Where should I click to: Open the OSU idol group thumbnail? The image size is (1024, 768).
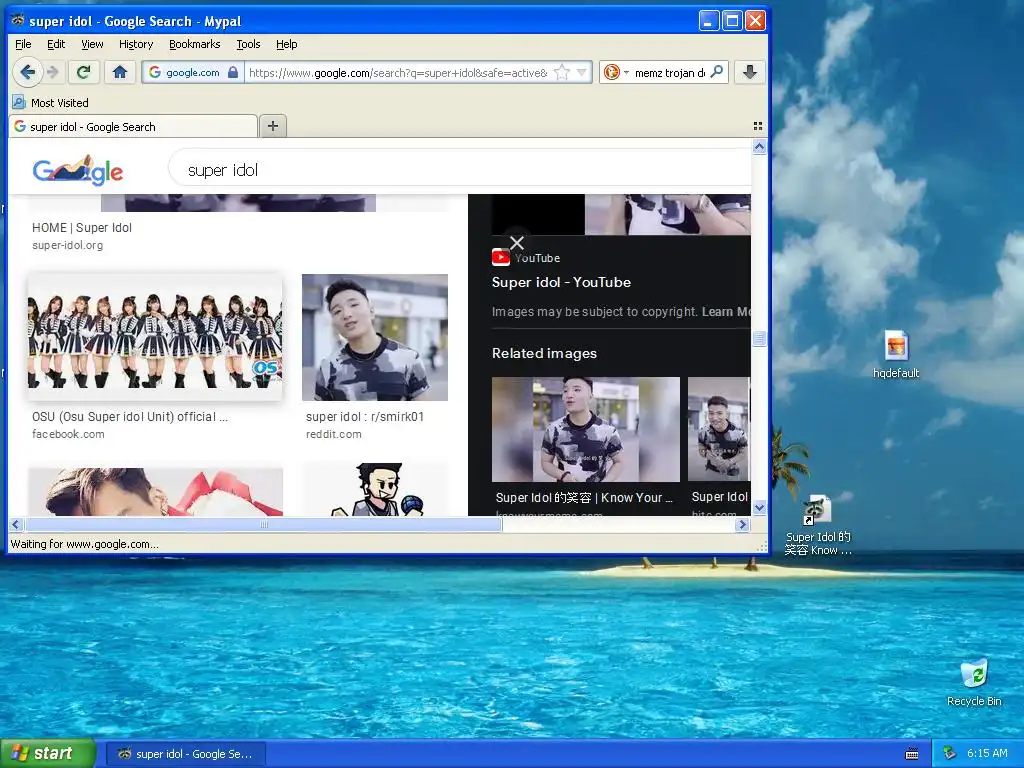(x=155, y=337)
